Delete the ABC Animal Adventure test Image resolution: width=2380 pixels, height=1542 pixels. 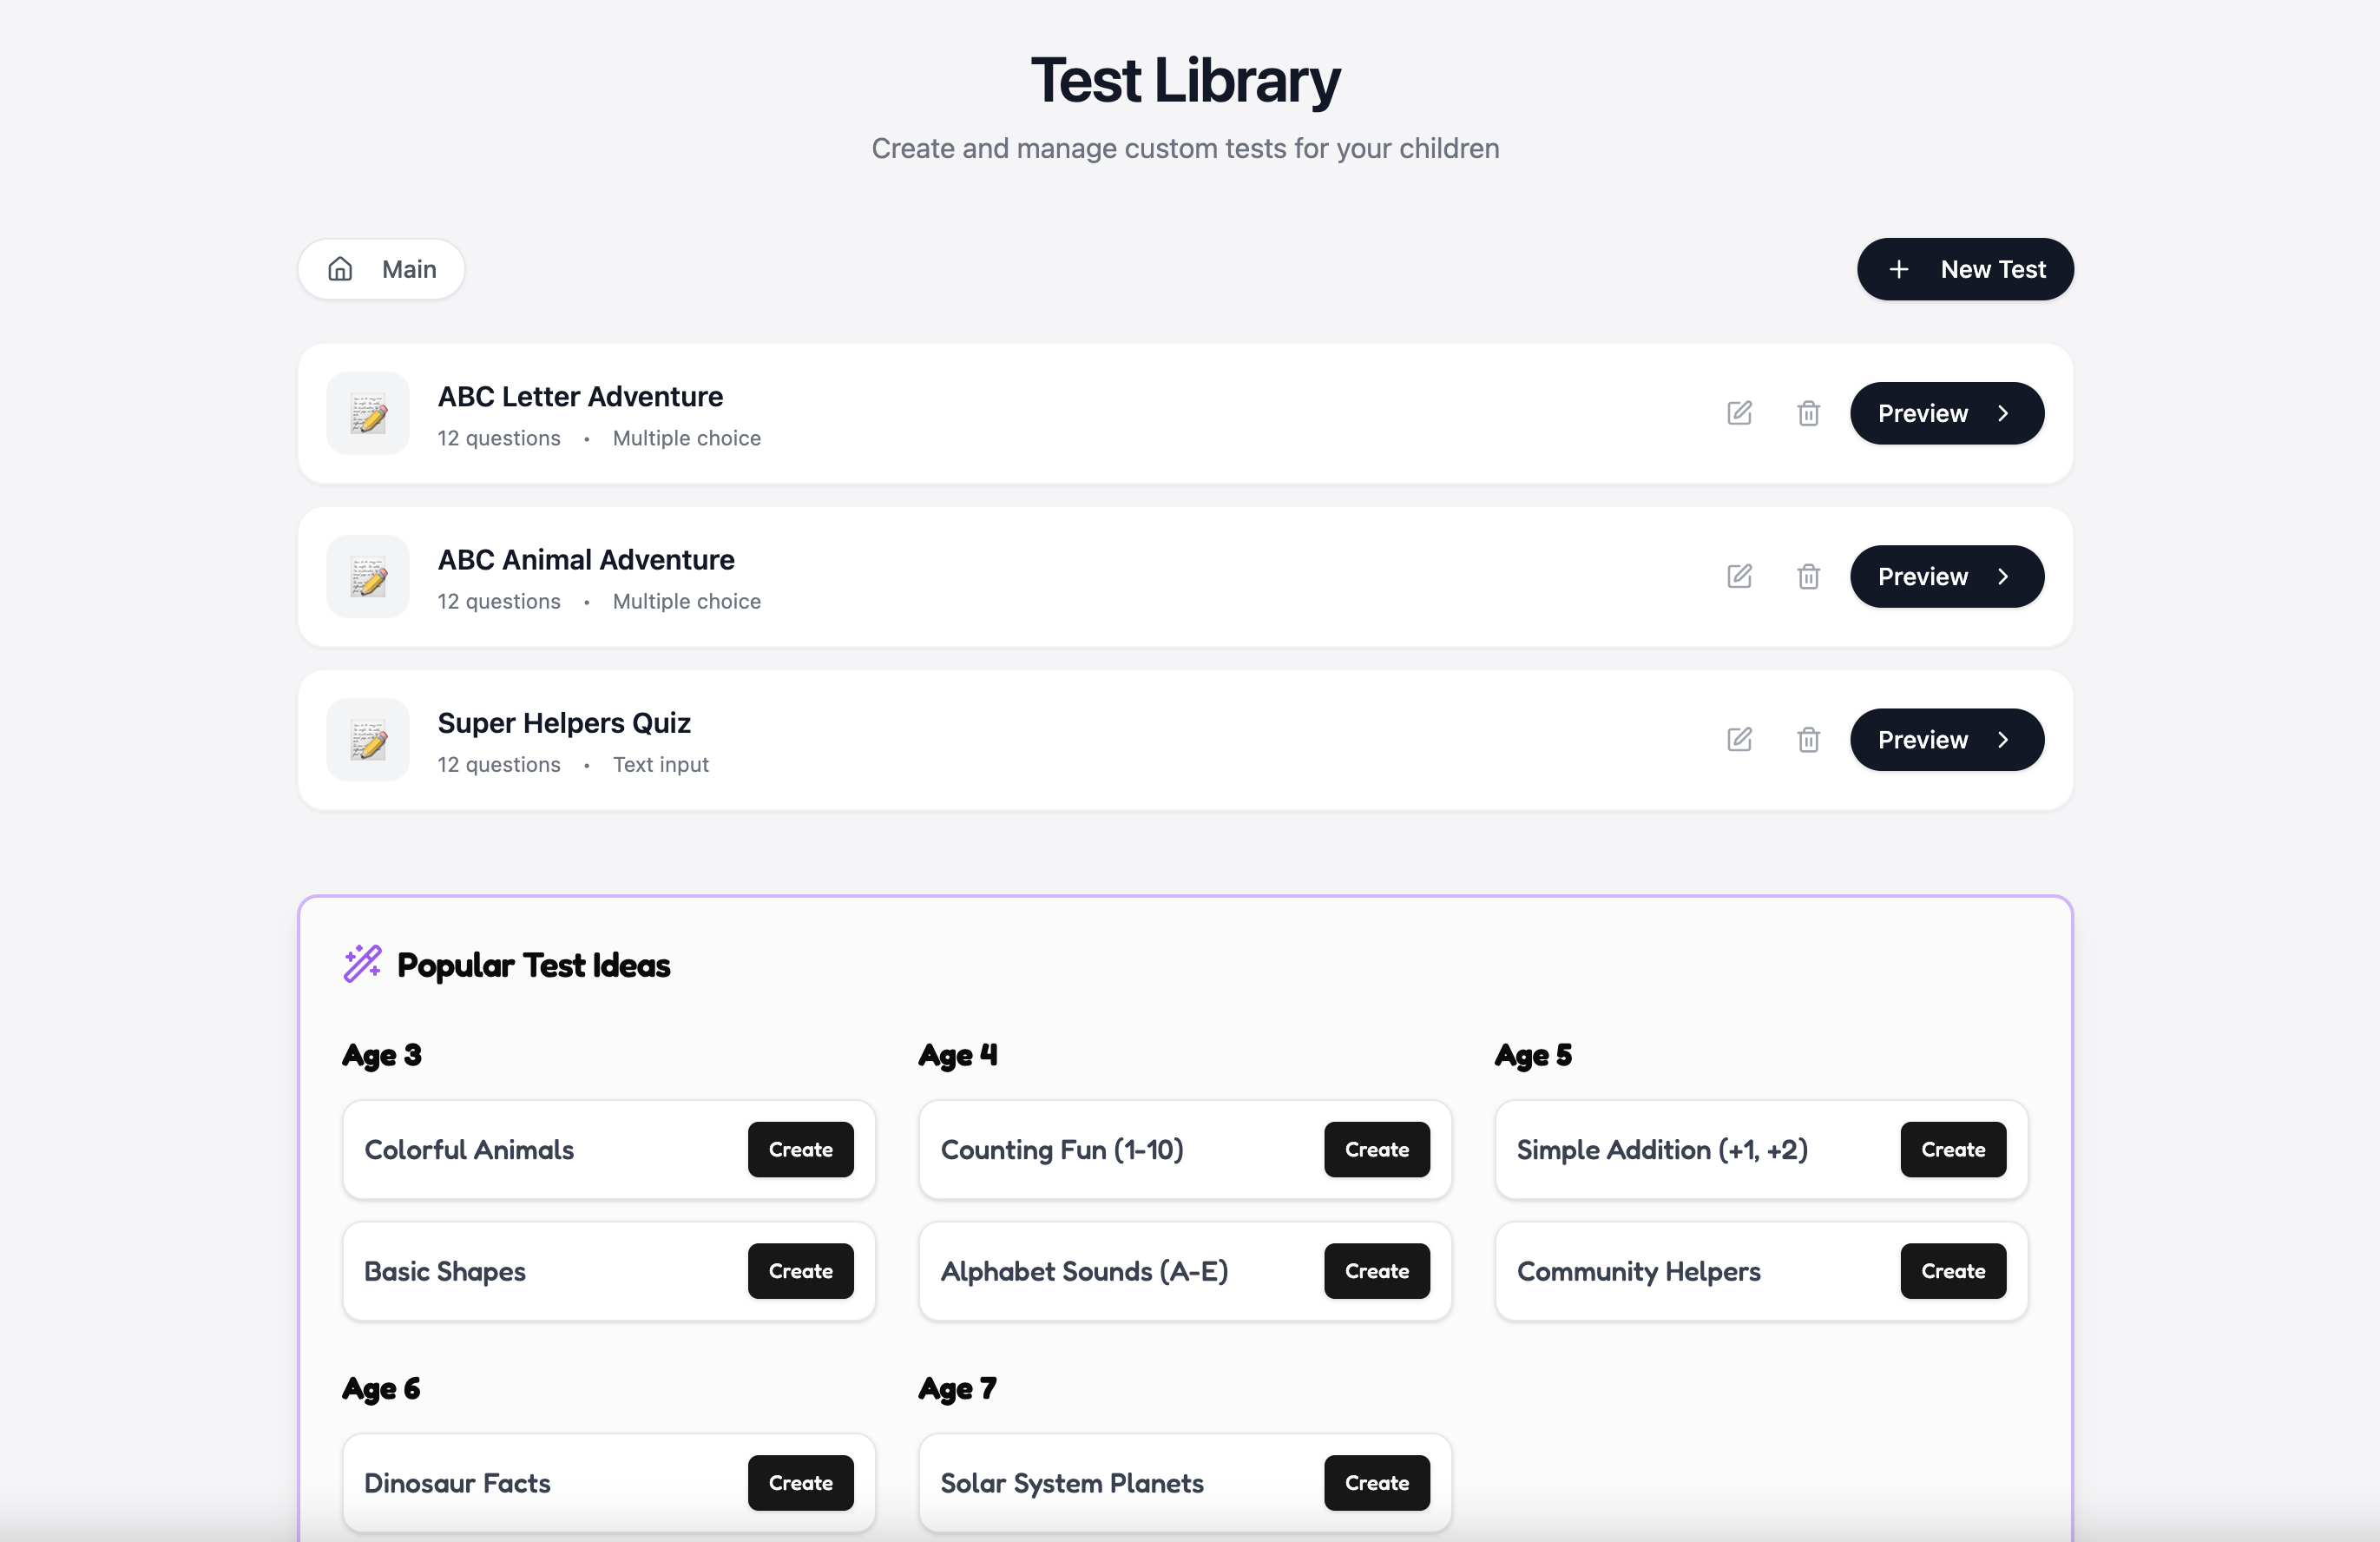pyautogui.click(x=1807, y=576)
